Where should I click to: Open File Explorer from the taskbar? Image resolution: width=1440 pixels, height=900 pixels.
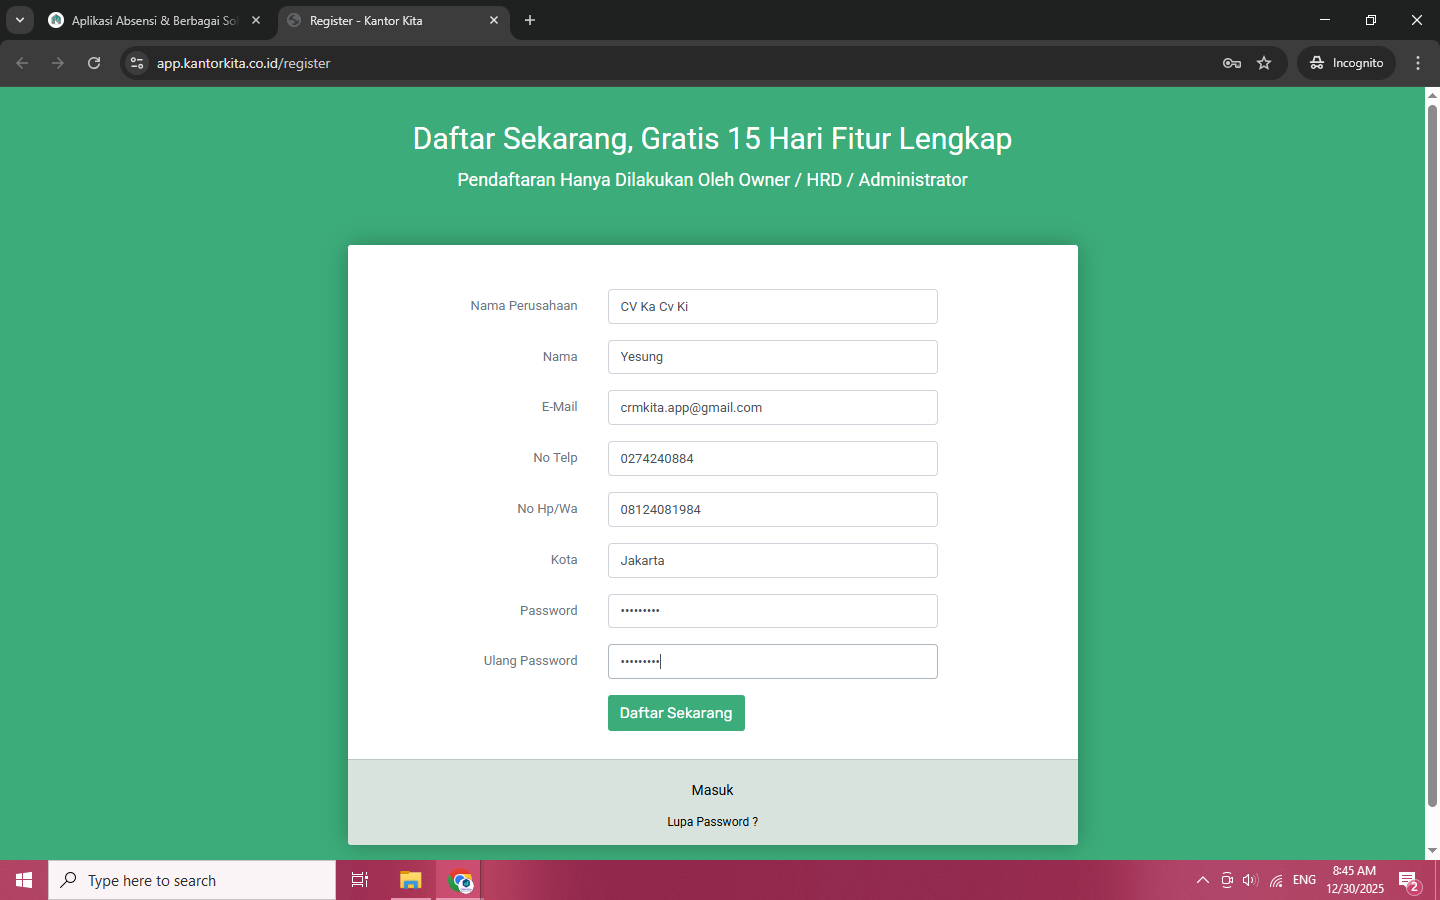click(x=411, y=880)
